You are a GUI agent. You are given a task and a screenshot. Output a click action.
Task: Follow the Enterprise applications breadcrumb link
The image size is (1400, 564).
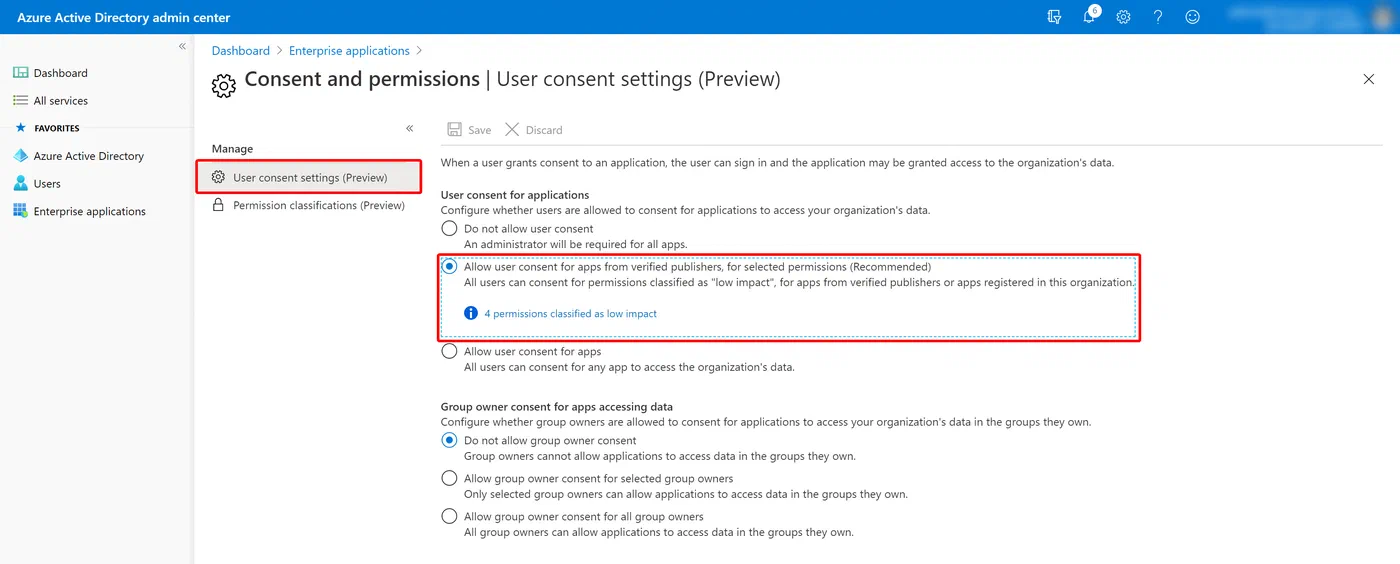point(350,51)
